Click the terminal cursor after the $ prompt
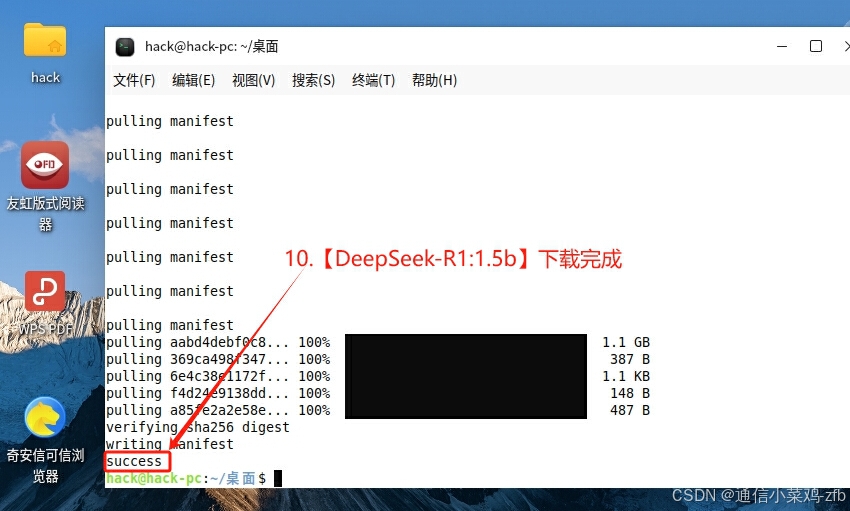Screen dimensions: 850x511 [x=278, y=478]
